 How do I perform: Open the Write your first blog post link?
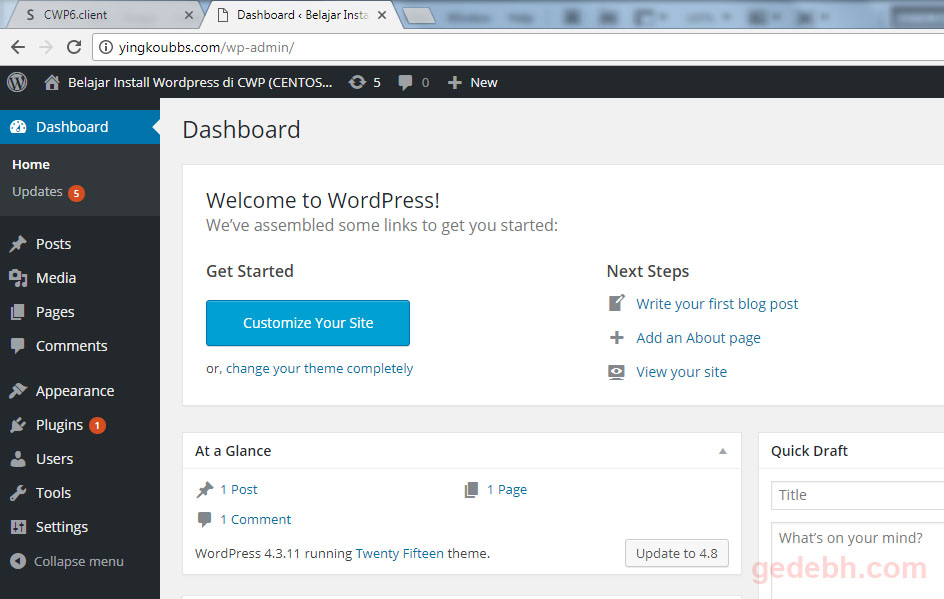point(717,303)
